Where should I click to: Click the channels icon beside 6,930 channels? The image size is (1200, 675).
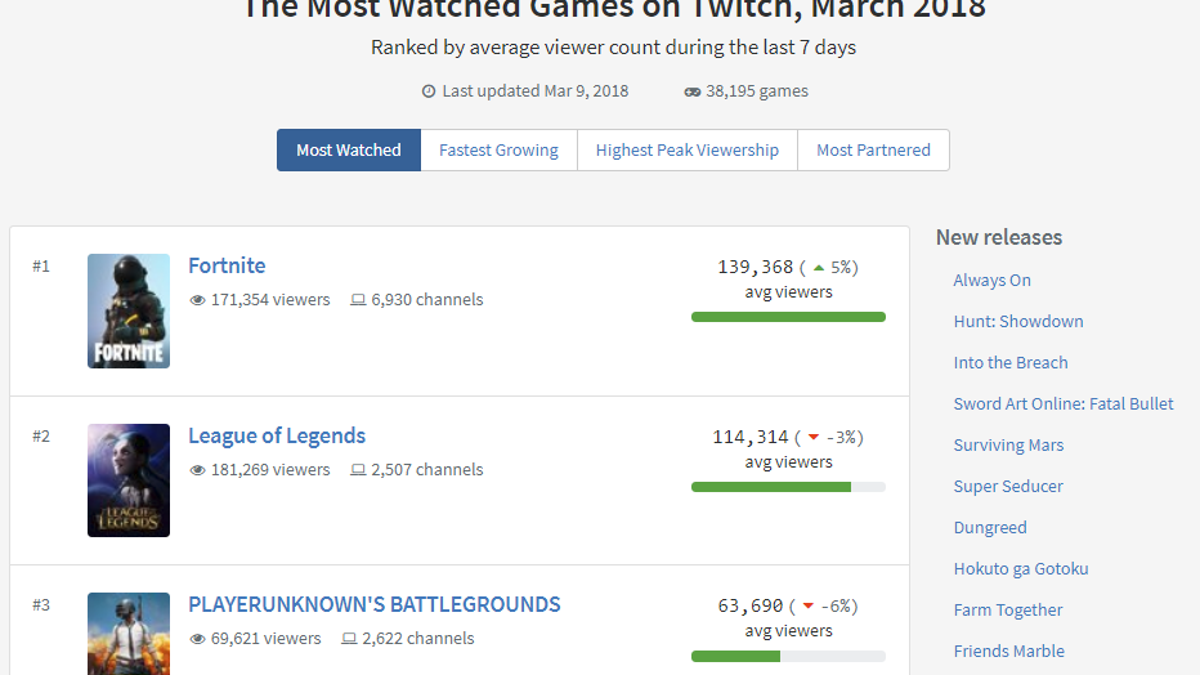coord(358,300)
